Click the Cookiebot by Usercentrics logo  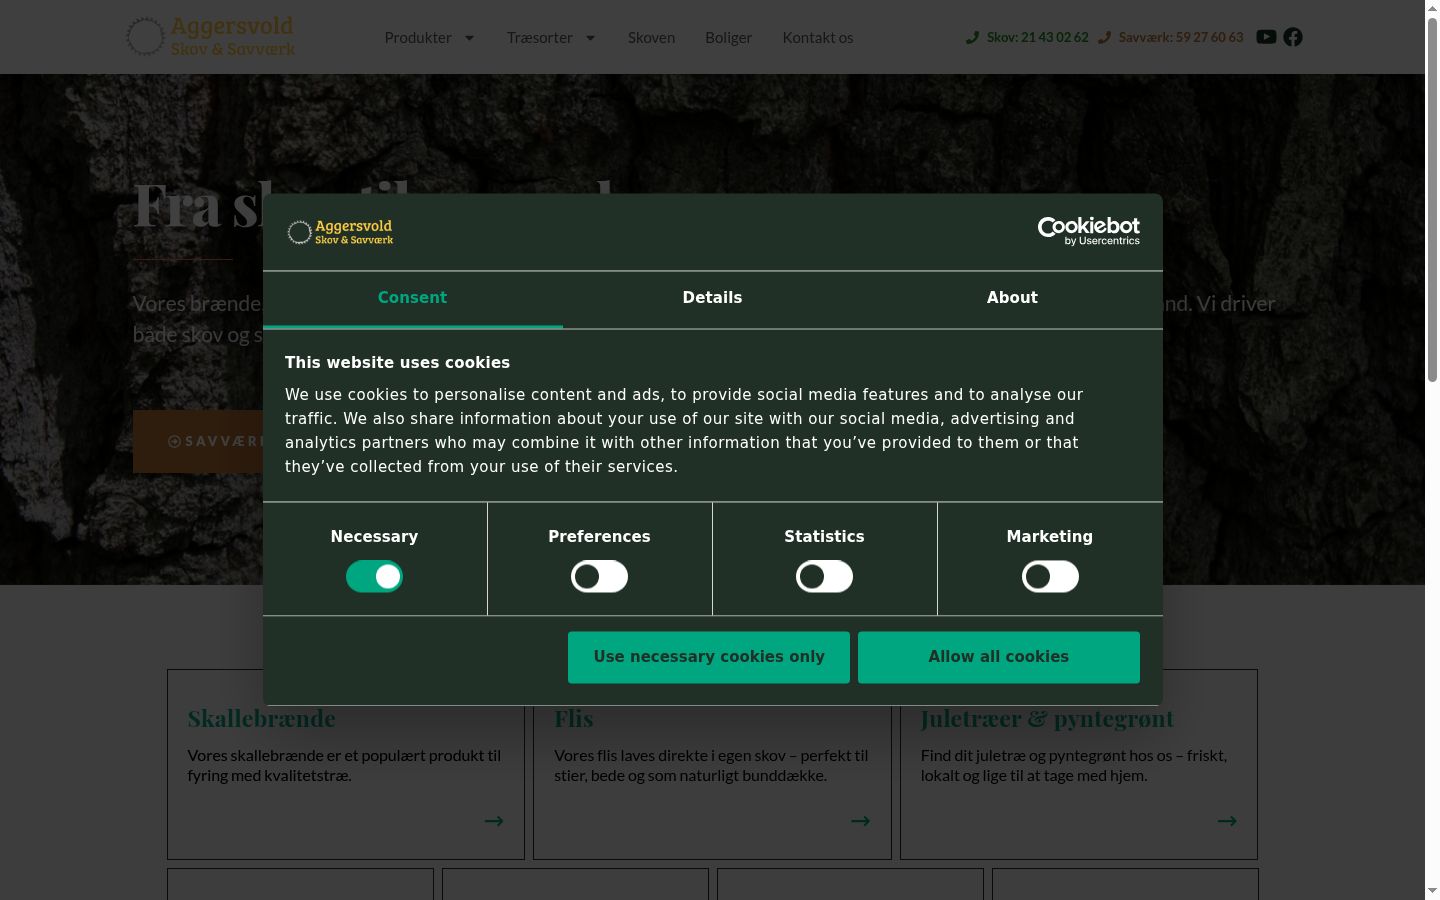pyautogui.click(x=1089, y=231)
